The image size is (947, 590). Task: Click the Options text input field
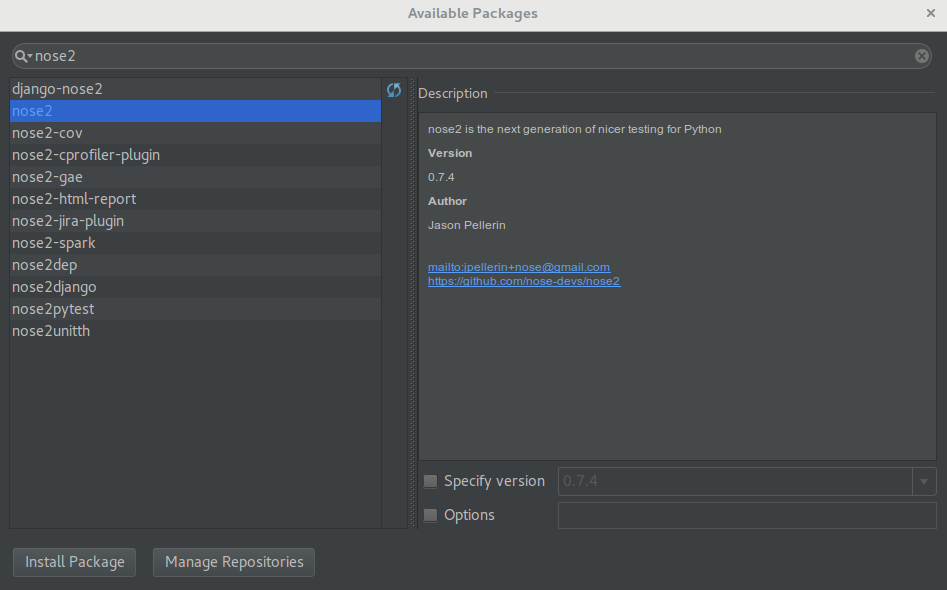click(x=746, y=515)
